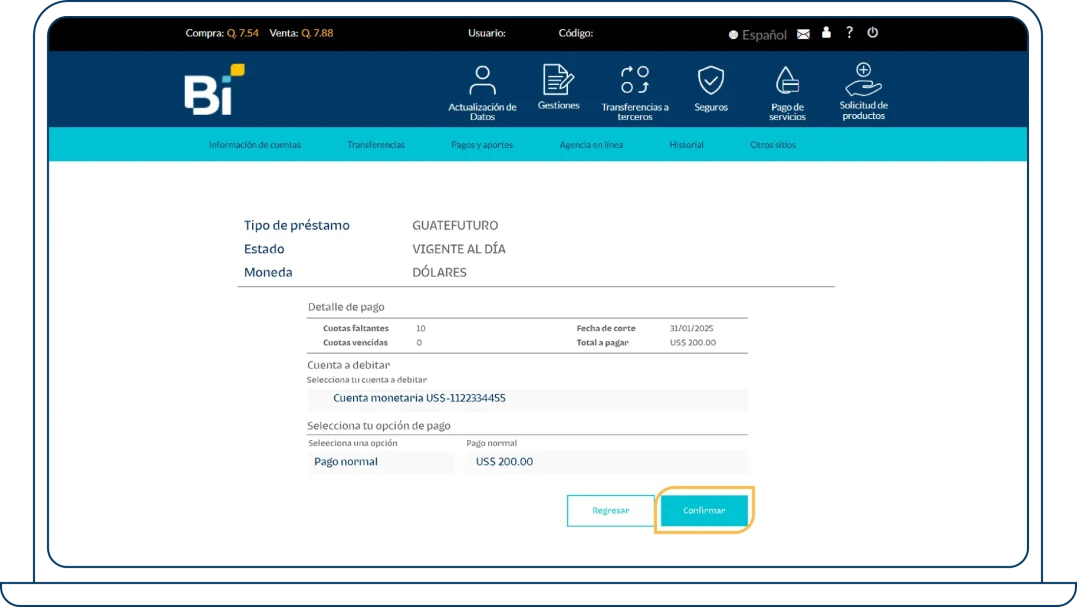
Task: Click the Bi bank logo
Action: click(x=213, y=90)
